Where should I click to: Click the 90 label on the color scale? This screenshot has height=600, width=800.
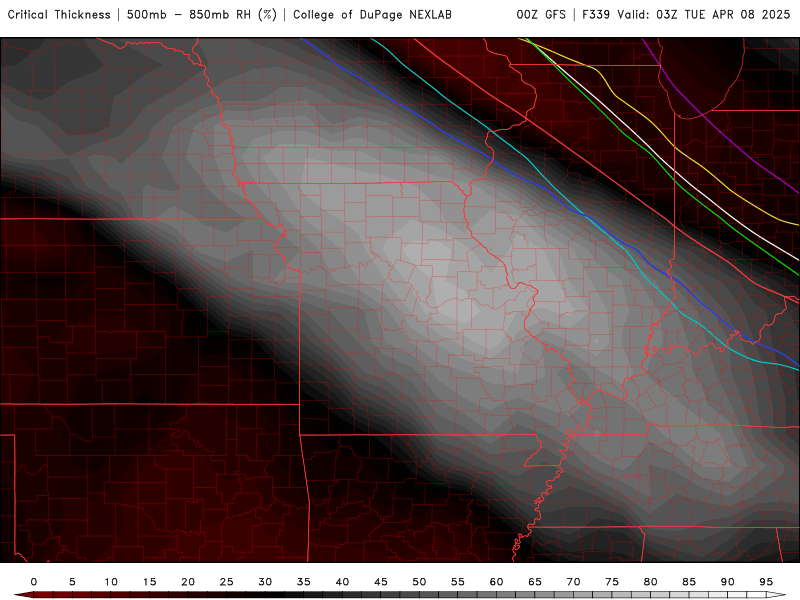(728, 582)
